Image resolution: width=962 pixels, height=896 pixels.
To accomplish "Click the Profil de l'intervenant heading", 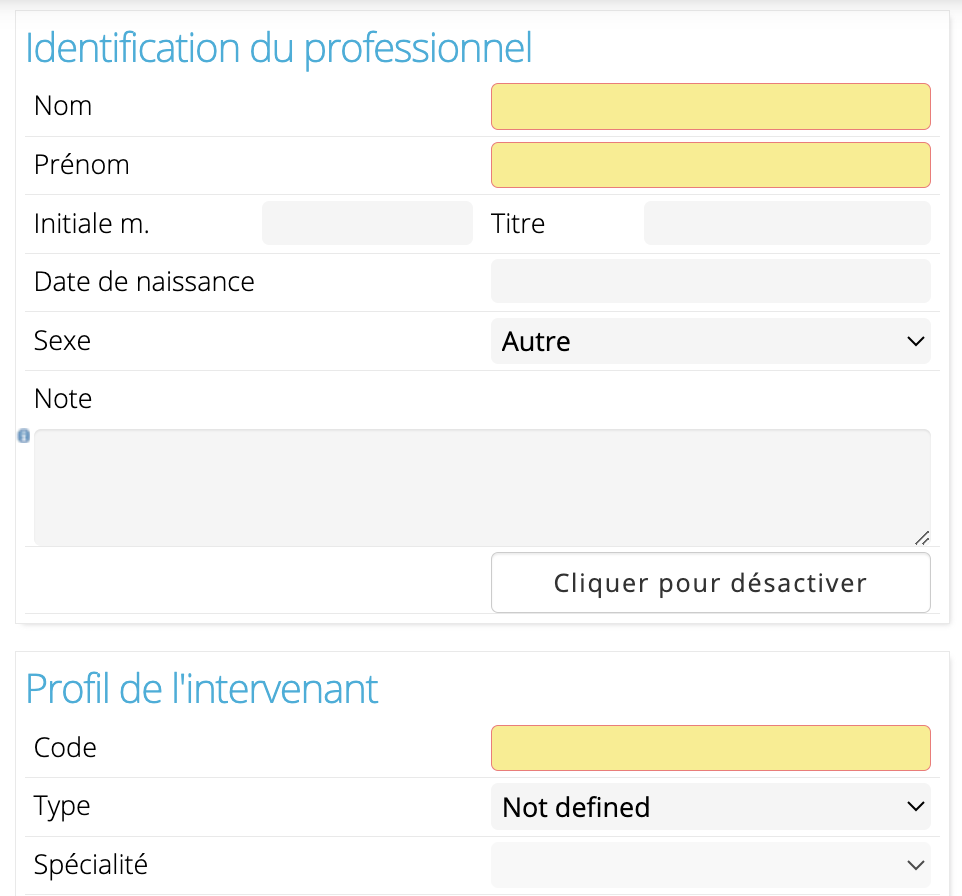I will (x=202, y=689).
